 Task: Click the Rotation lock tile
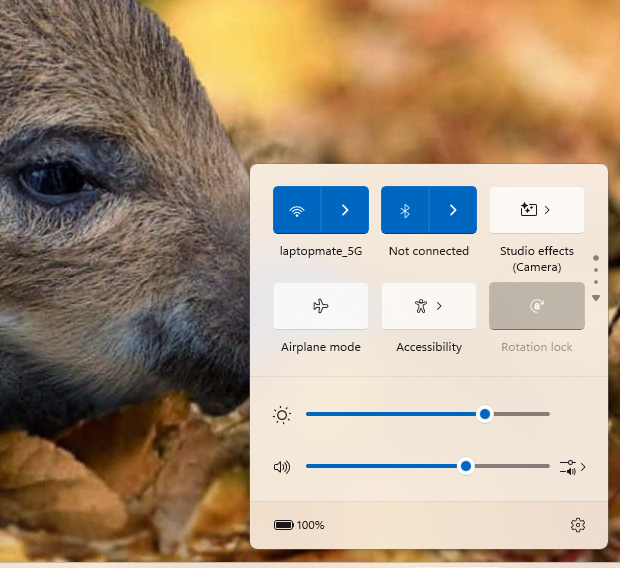click(x=537, y=306)
